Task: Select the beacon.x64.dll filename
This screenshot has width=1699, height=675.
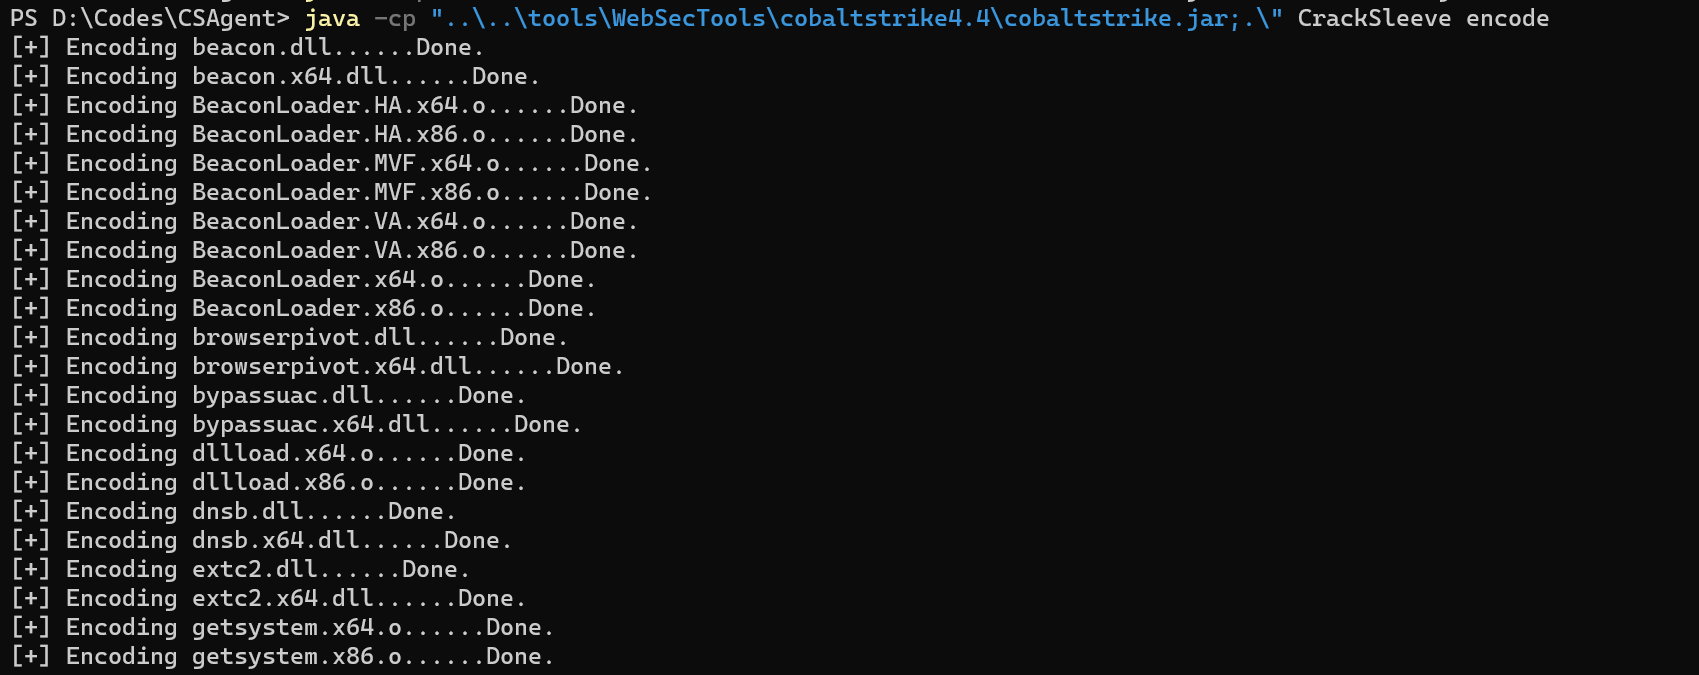Action: 290,77
